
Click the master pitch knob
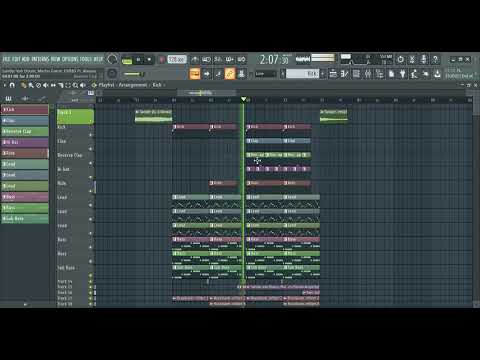pyautogui.click(x=112, y=74)
